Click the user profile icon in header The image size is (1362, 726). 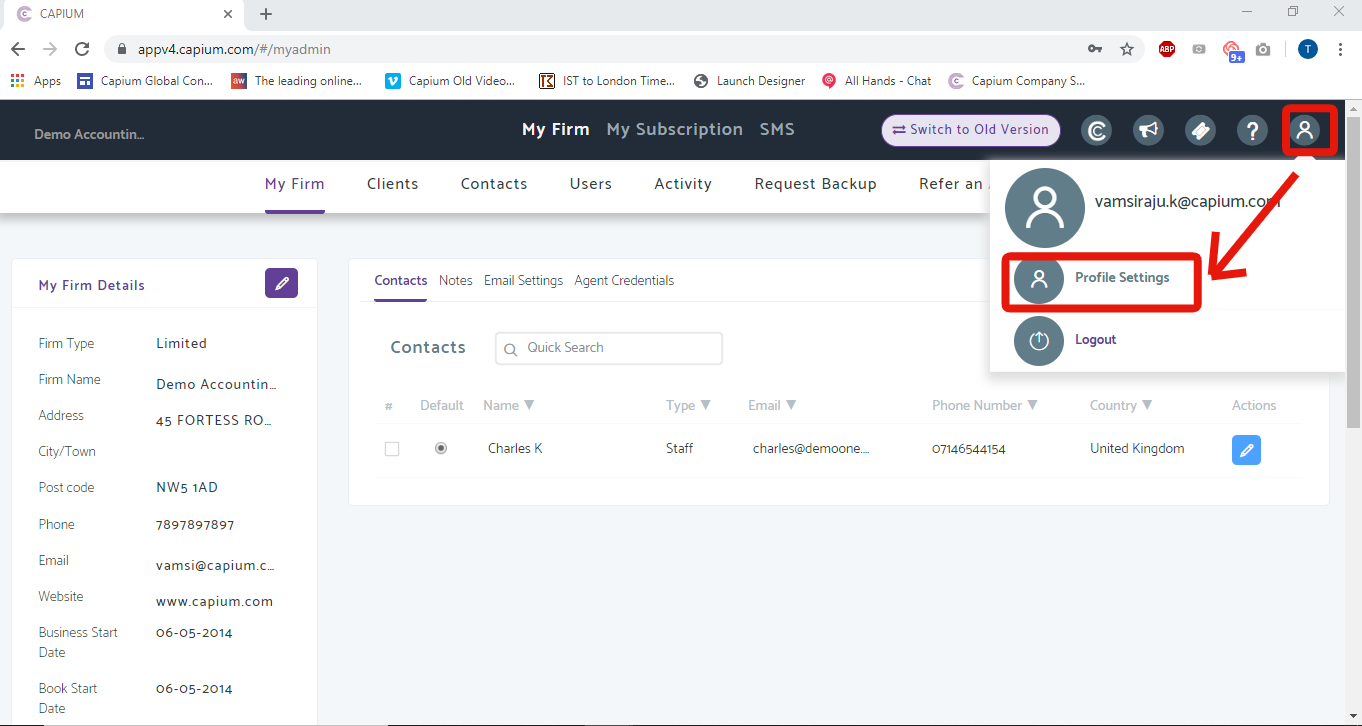point(1304,130)
